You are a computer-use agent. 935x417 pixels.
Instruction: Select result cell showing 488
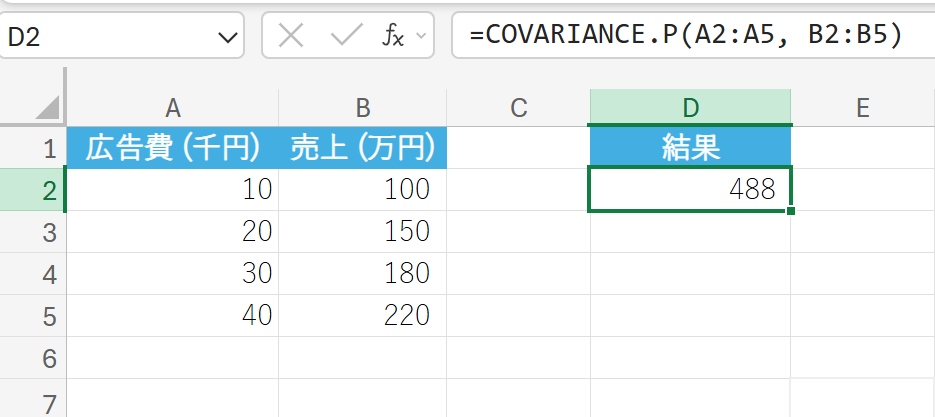click(690, 190)
